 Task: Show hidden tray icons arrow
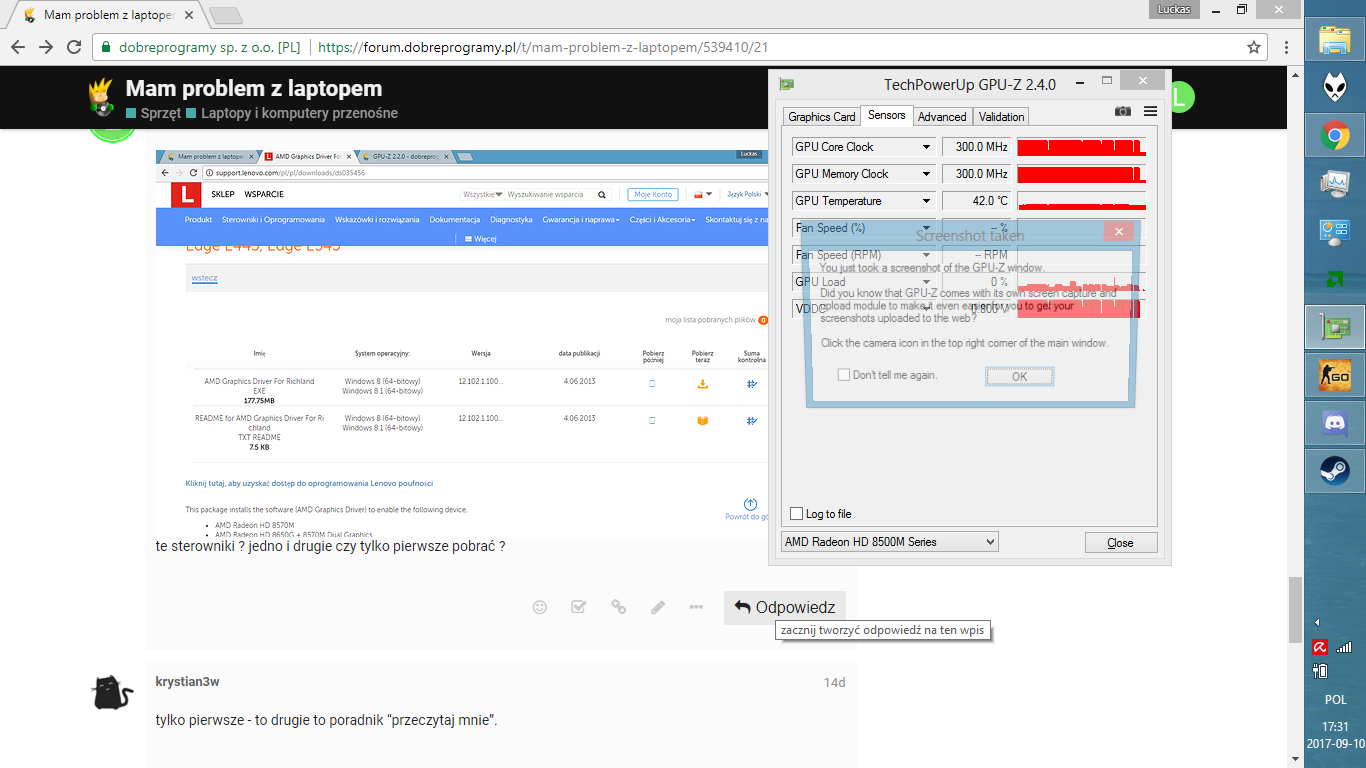coord(1317,622)
